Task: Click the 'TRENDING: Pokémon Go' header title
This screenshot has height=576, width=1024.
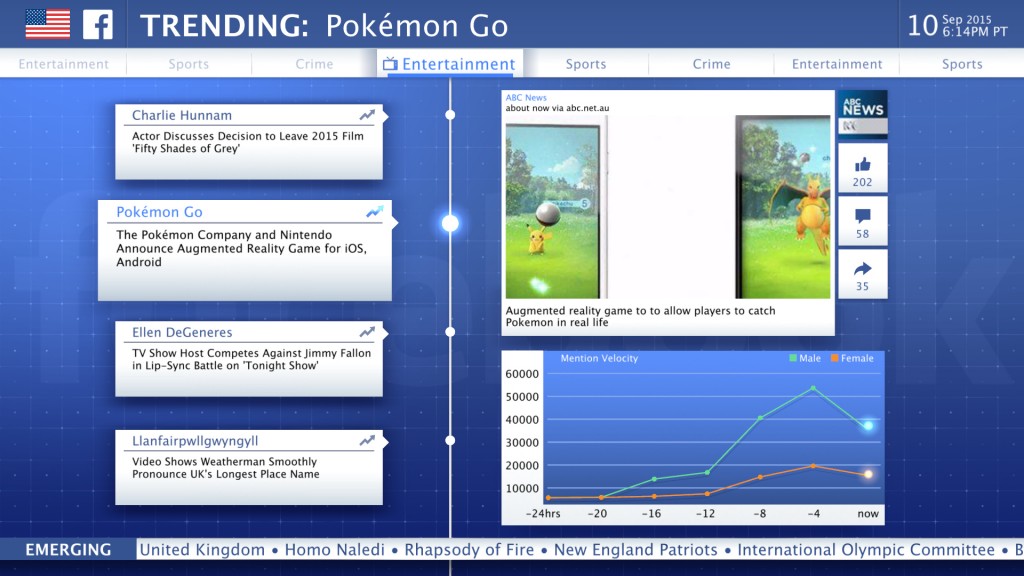Action: coord(324,26)
